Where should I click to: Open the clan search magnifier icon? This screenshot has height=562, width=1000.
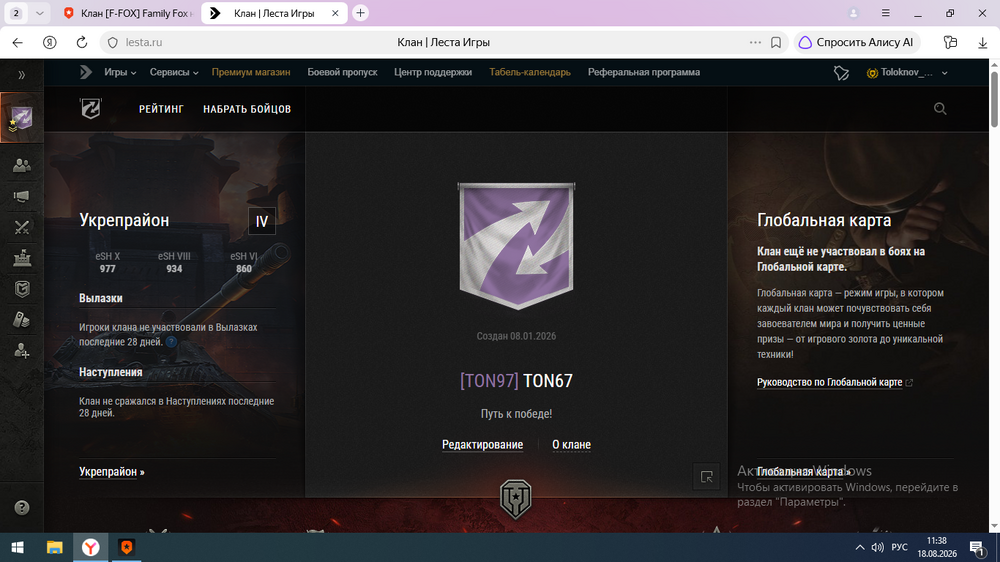940,109
